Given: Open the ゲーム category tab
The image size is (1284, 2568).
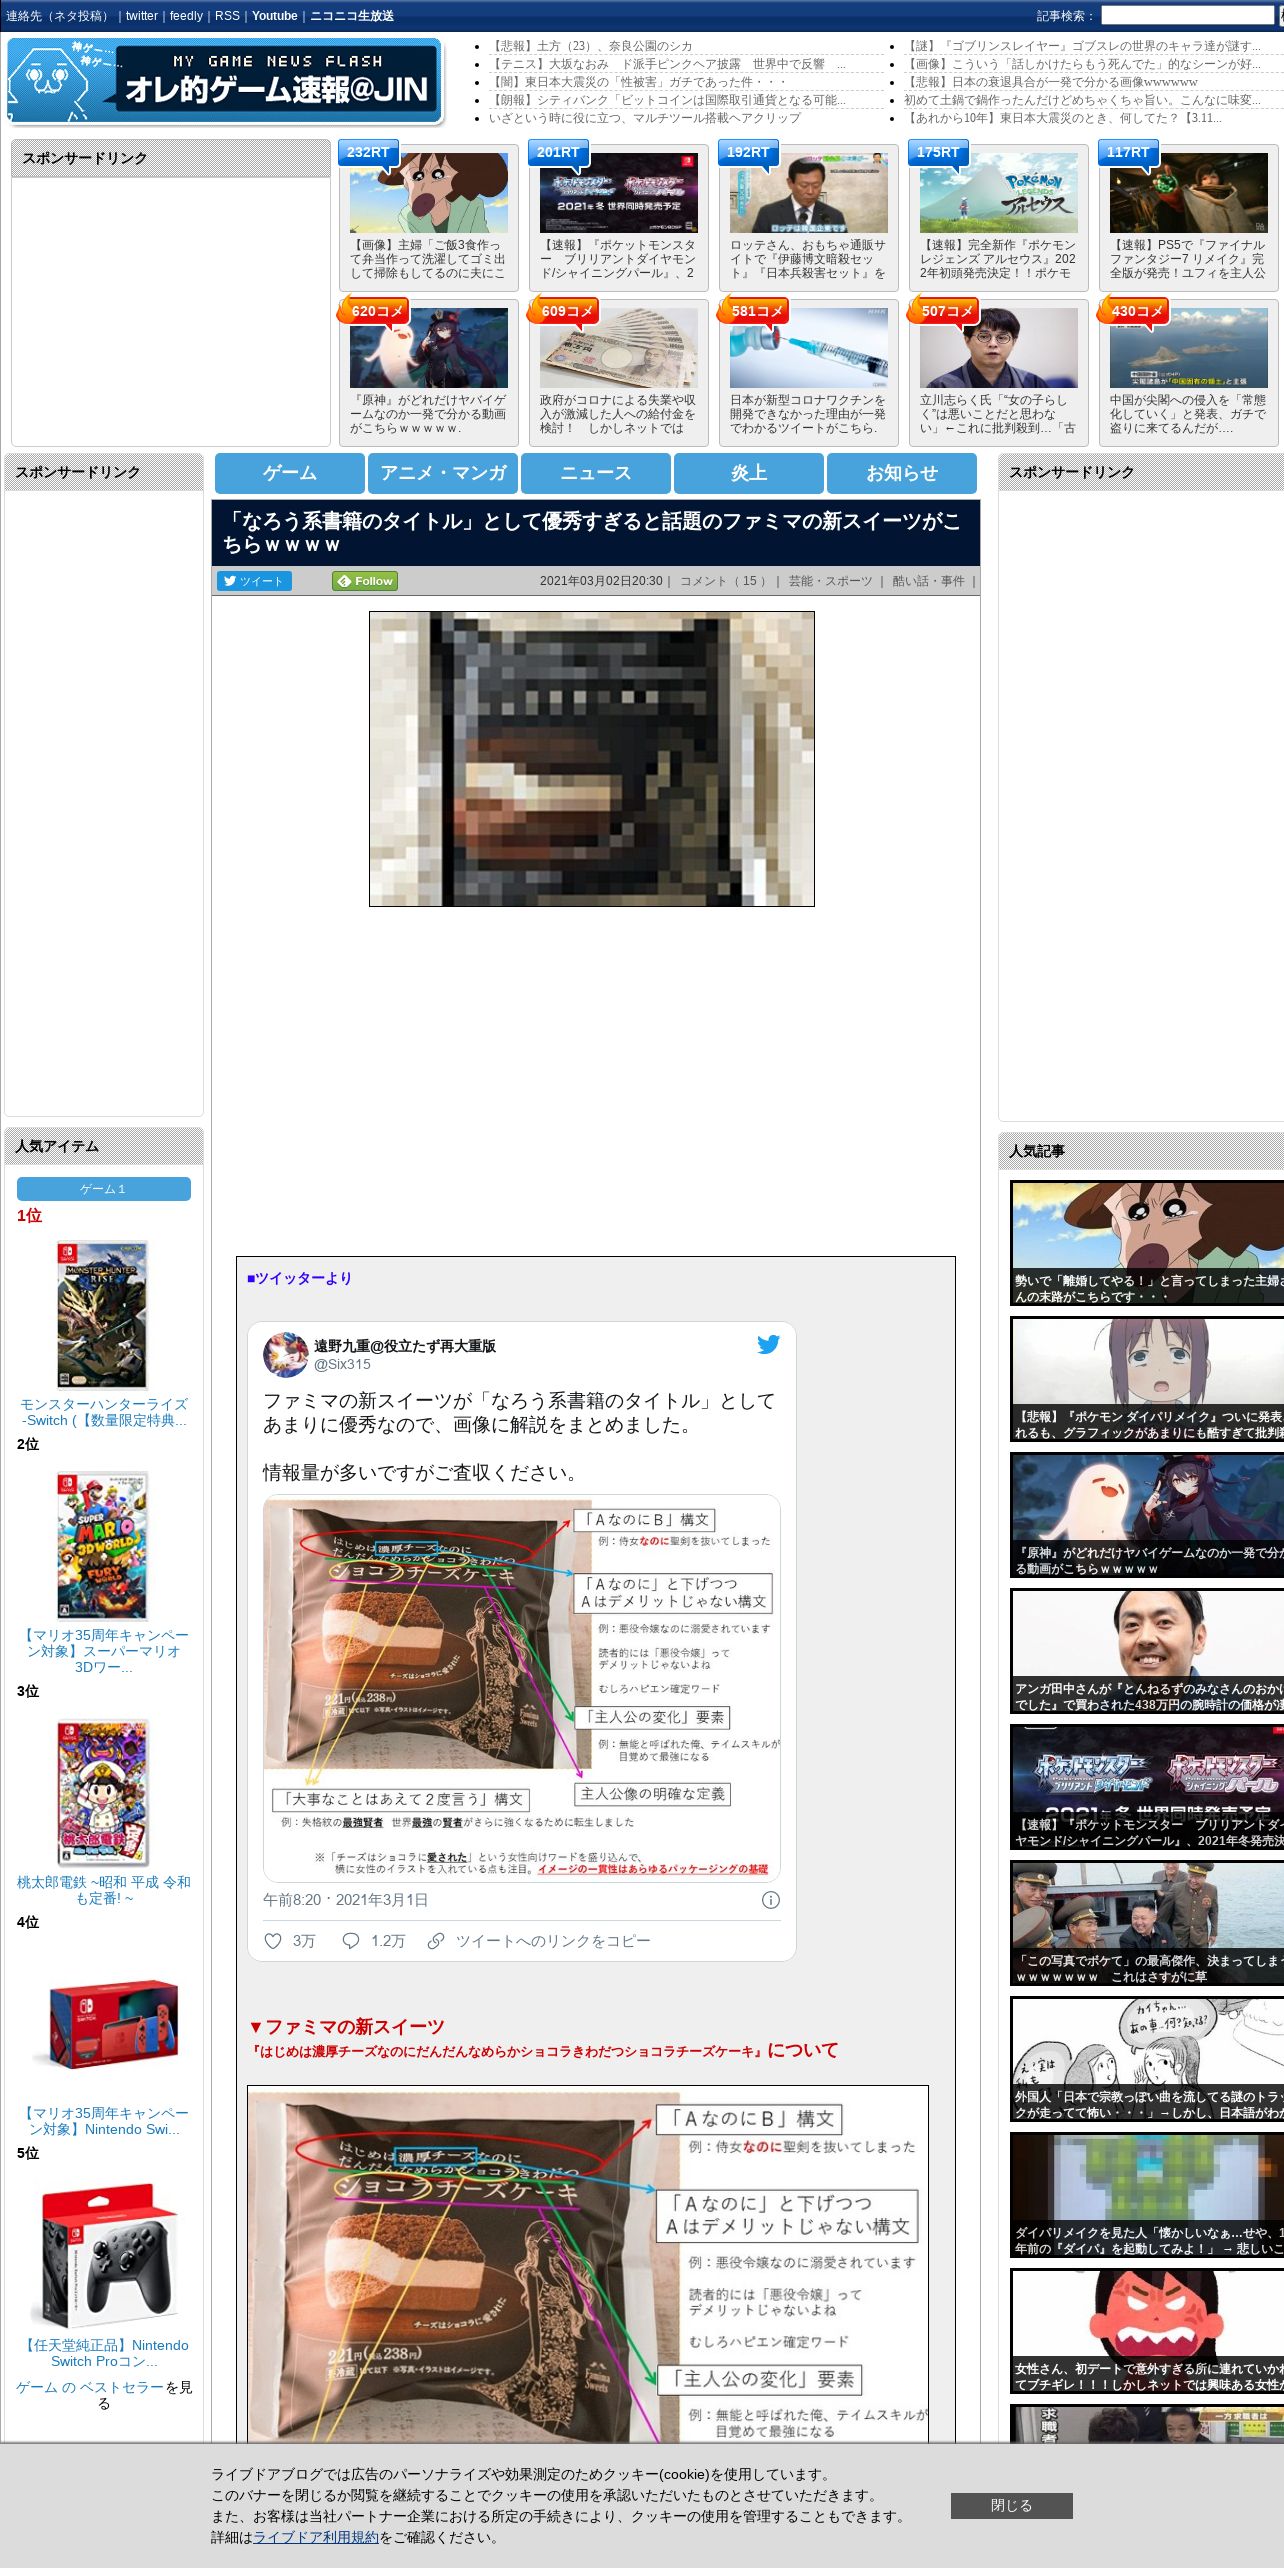Looking at the screenshot, I should point(290,473).
